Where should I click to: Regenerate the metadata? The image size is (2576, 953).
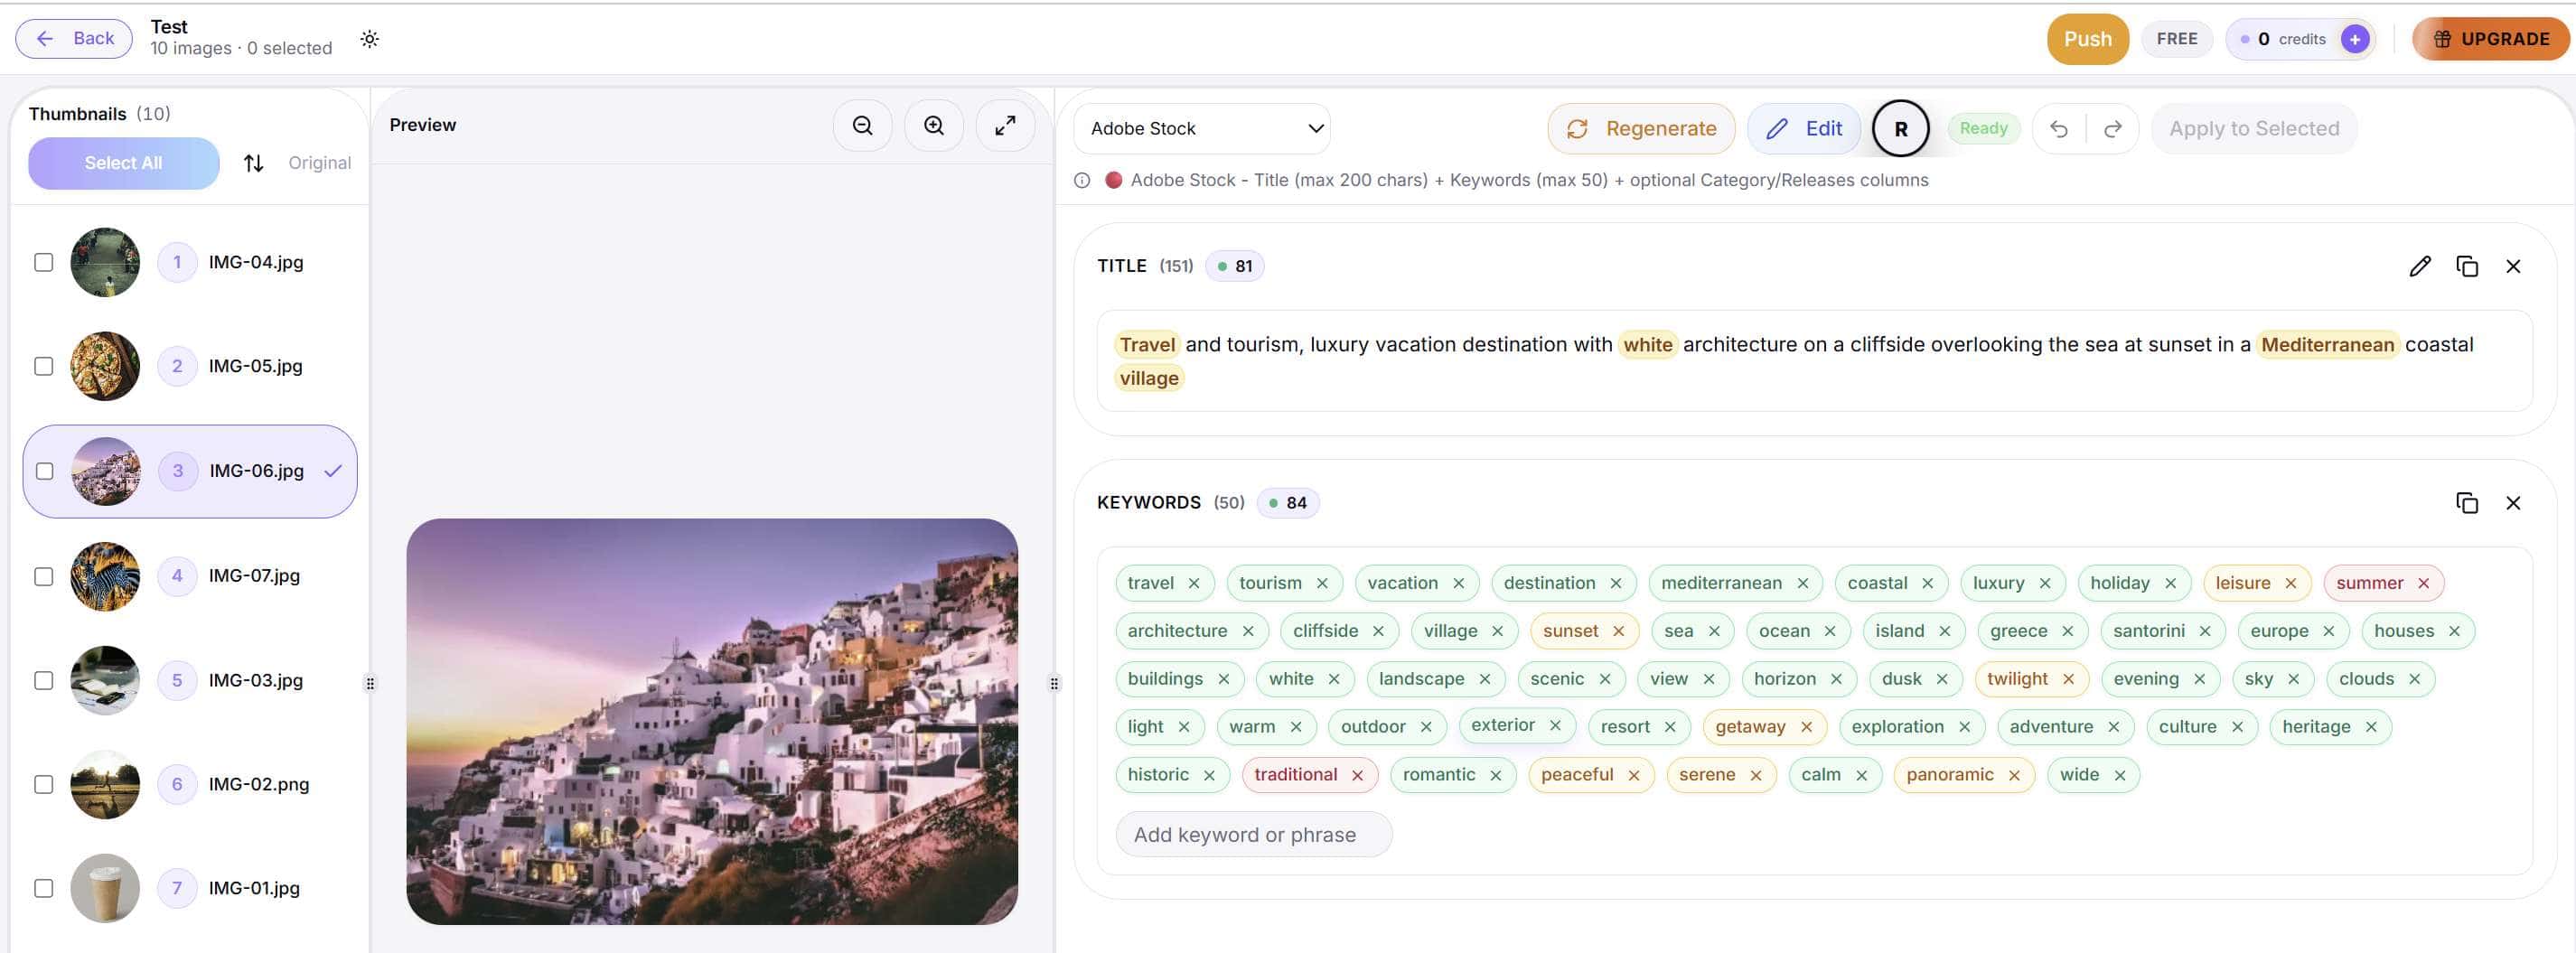pos(1640,129)
